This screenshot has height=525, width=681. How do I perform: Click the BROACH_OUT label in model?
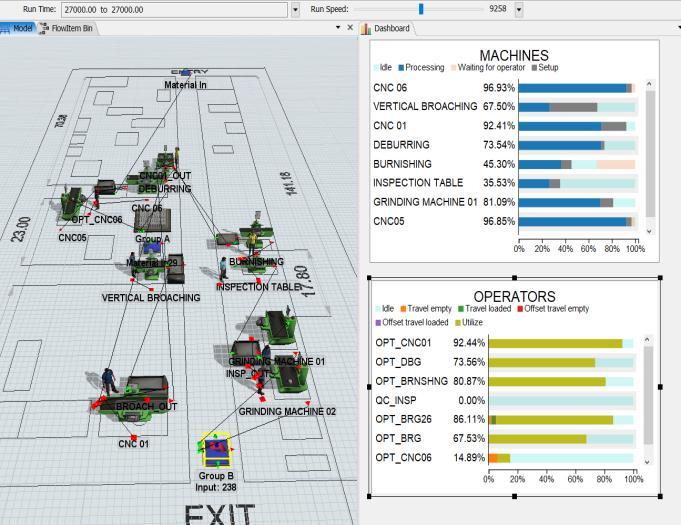146,406
